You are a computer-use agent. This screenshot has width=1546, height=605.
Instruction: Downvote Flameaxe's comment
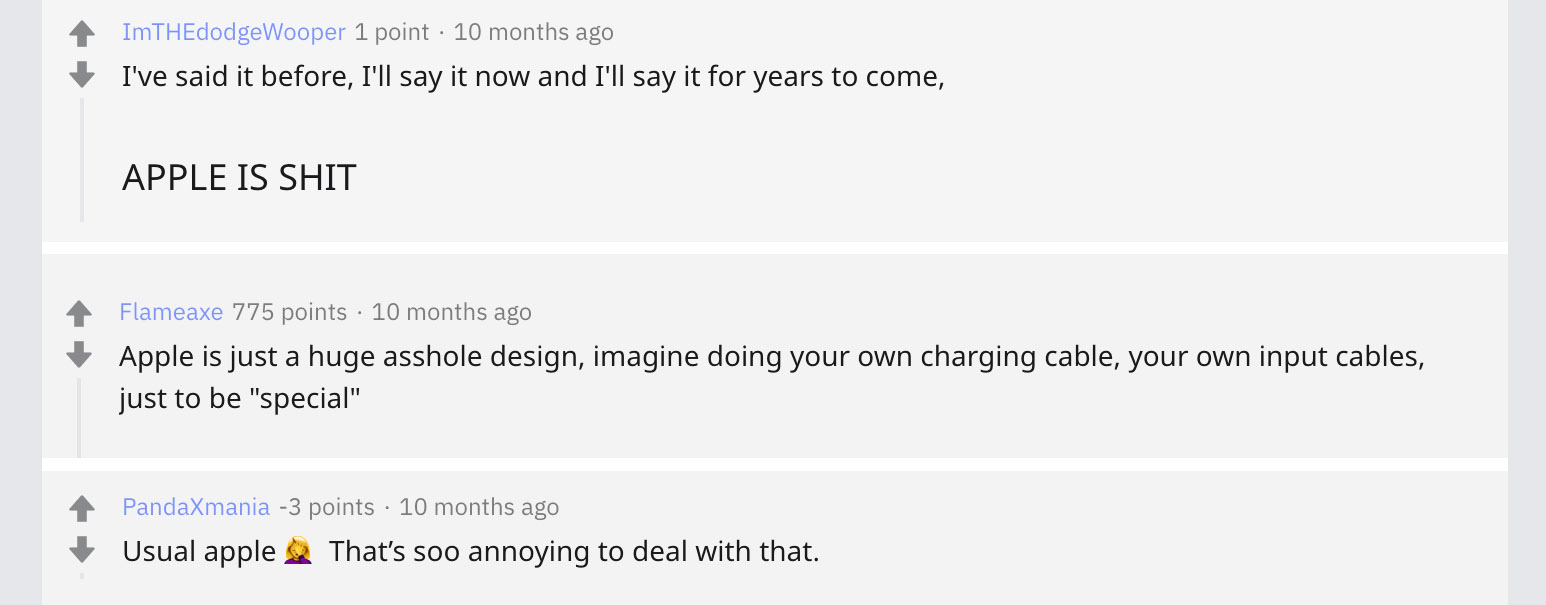click(x=79, y=354)
